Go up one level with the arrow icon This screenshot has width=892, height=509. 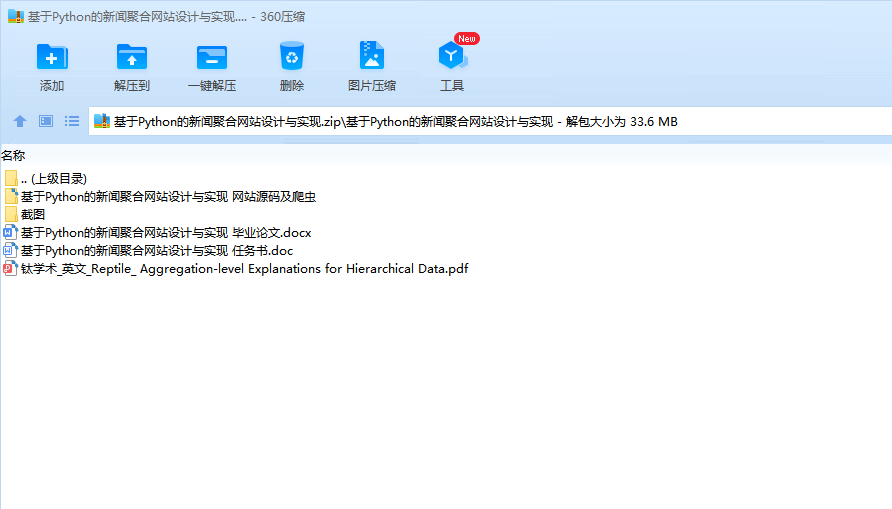pos(20,121)
